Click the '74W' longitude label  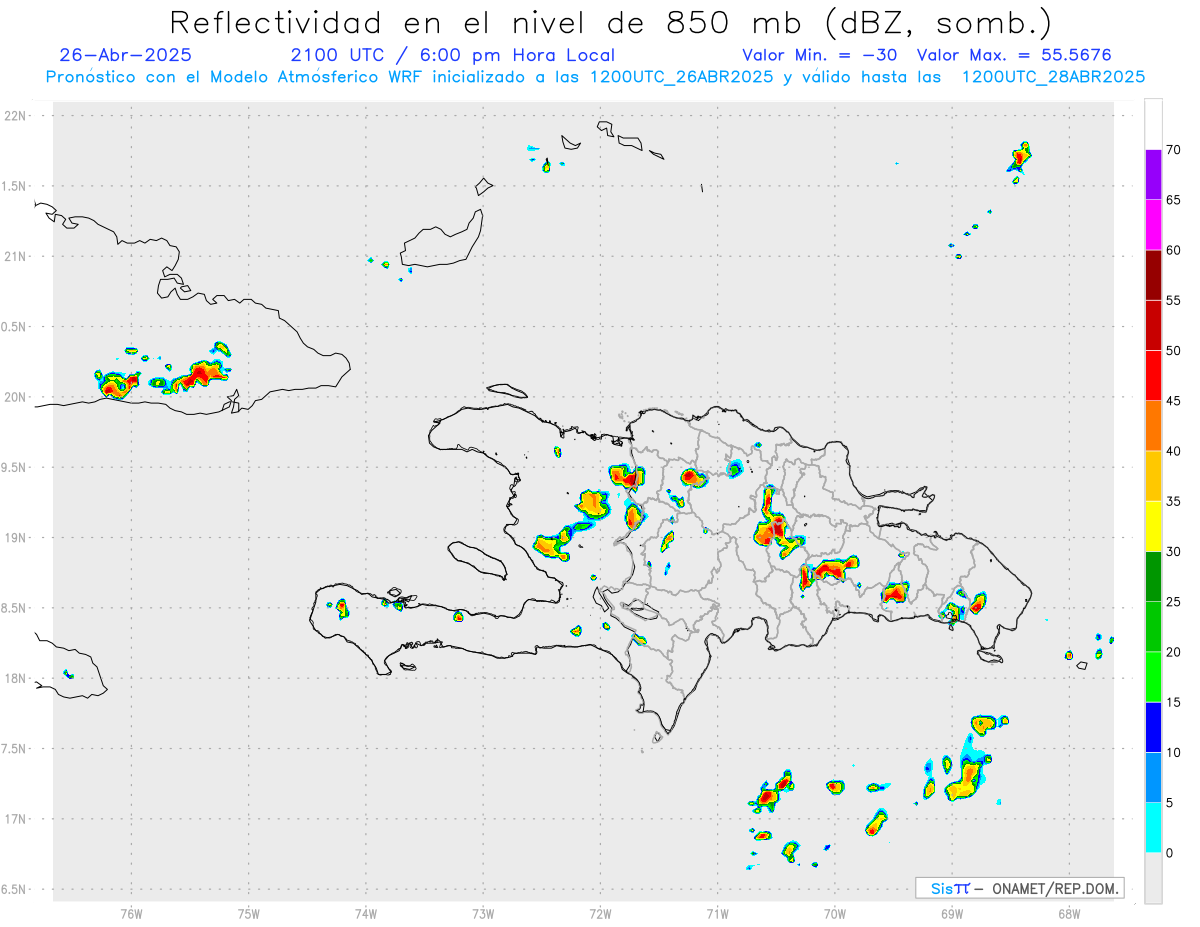pyautogui.click(x=366, y=913)
